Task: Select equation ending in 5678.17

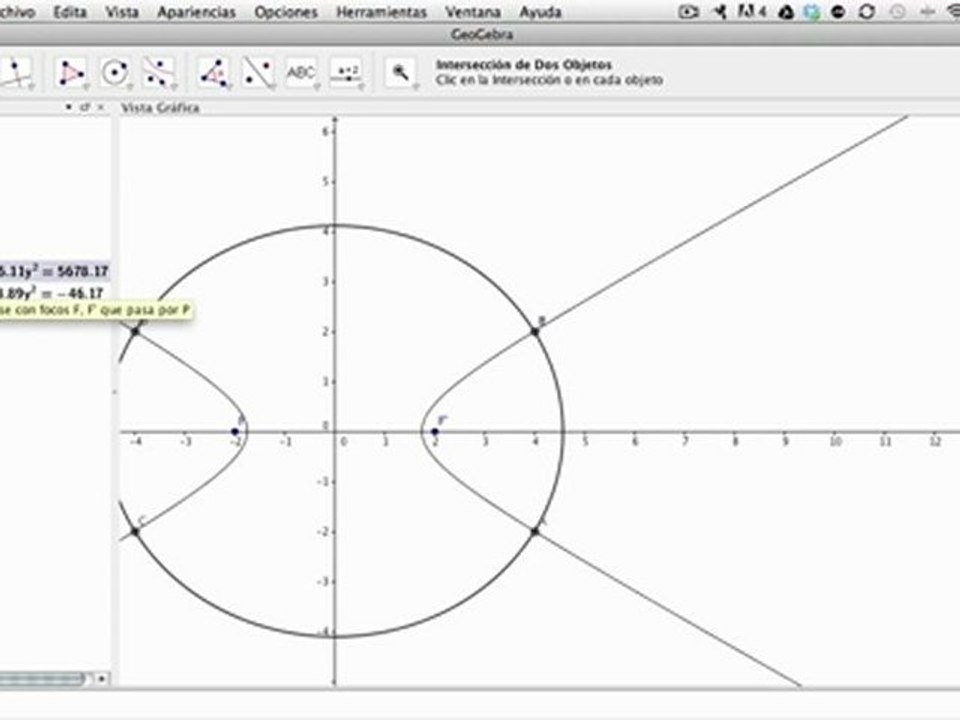Action: click(x=54, y=271)
